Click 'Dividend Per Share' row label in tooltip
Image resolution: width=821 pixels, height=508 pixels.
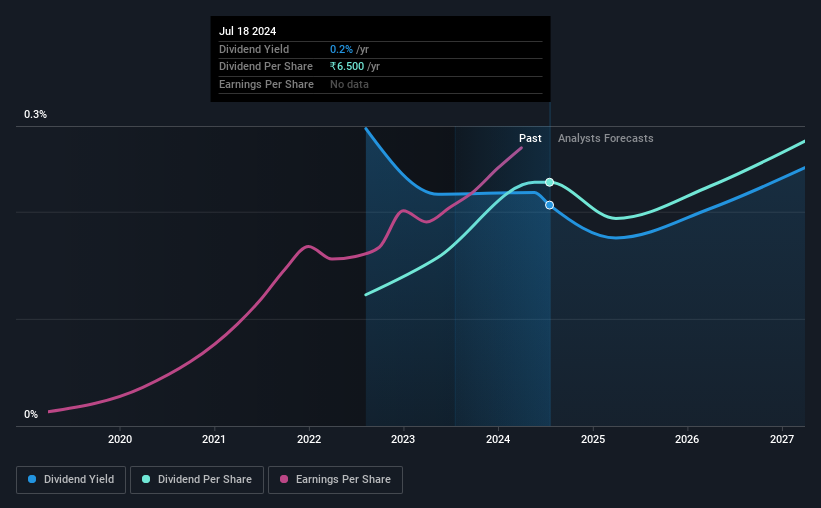click(x=265, y=67)
